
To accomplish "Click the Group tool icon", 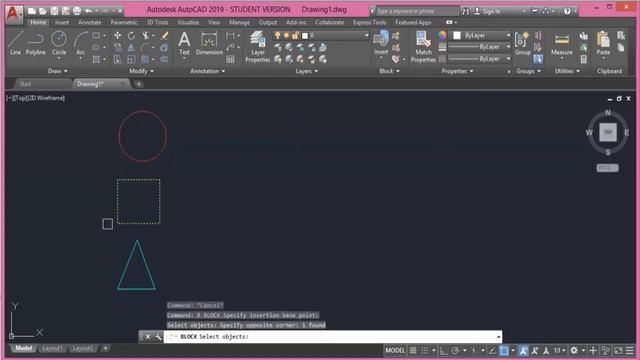I will [x=522, y=43].
